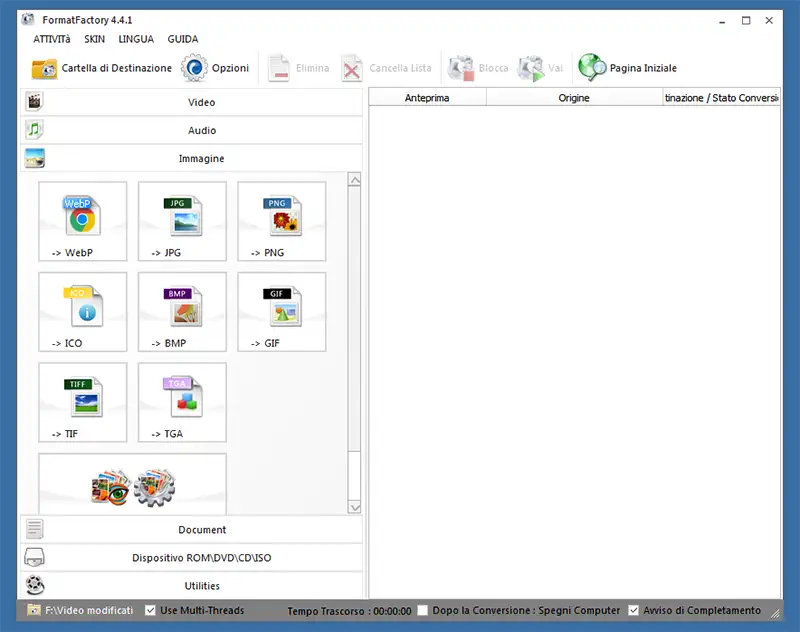Choose the PNG conversion icon
Screen dimensions: 800x632
click(282, 215)
